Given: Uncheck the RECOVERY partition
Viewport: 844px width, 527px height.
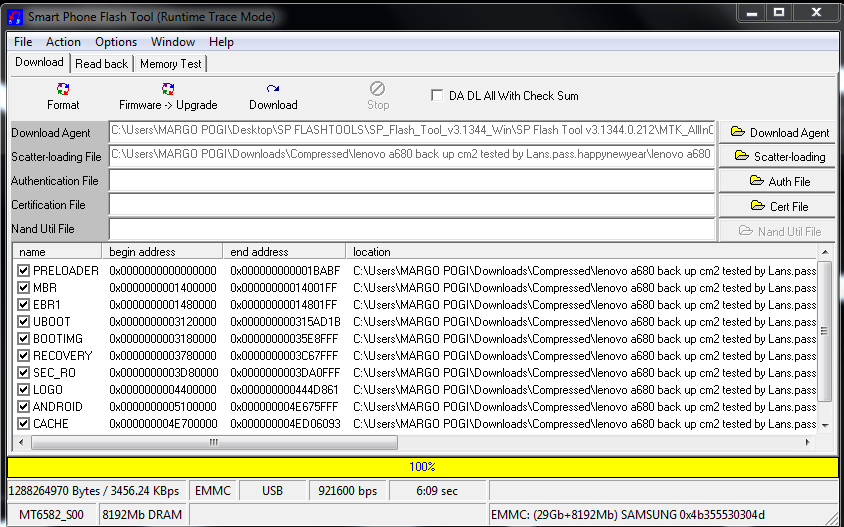Looking at the screenshot, I should pyautogui.click(x=23, y=356).
